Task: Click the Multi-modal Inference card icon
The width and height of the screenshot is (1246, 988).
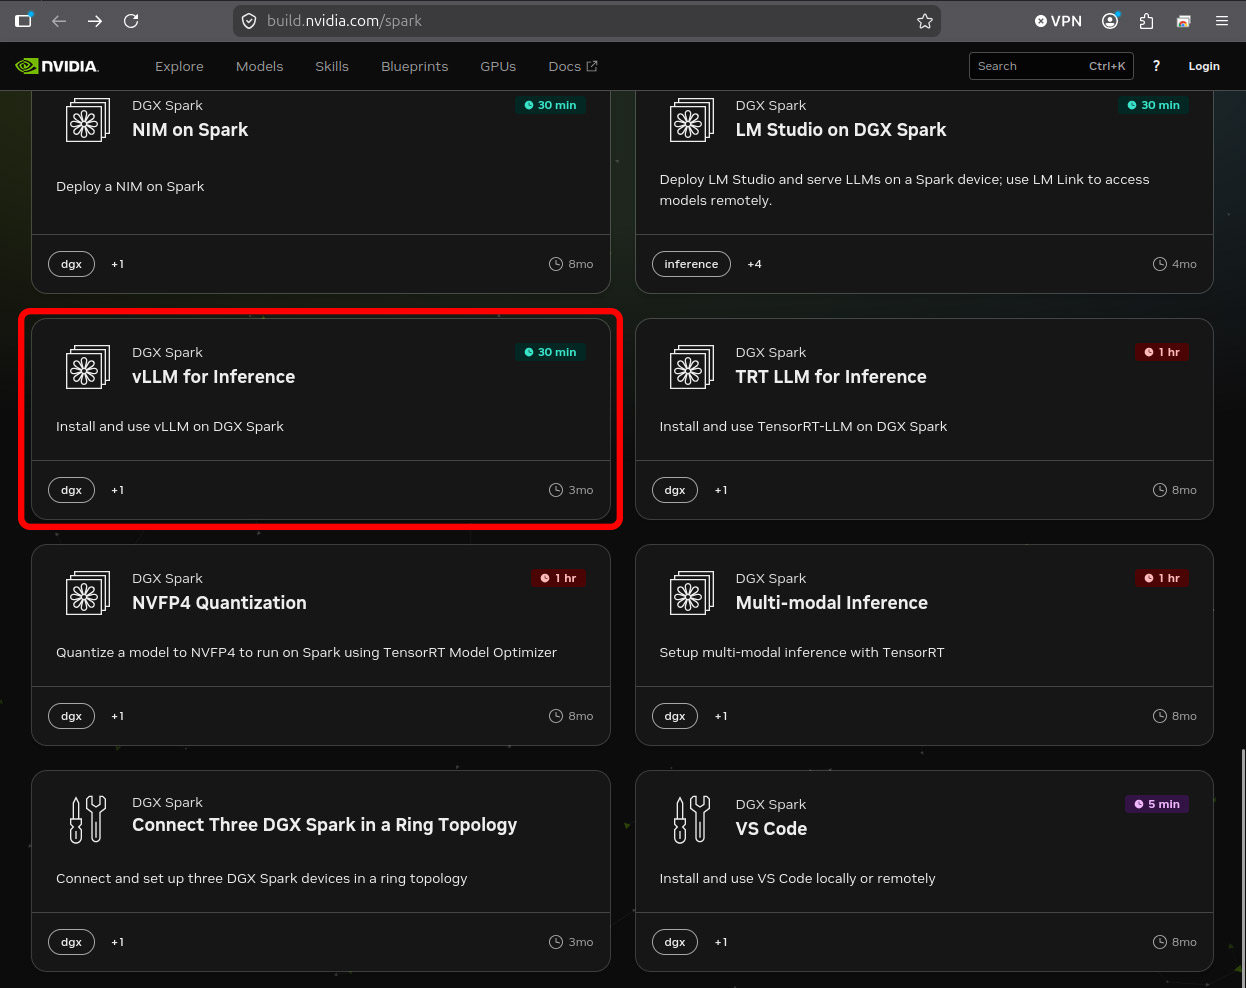Action: pos(692,593)
